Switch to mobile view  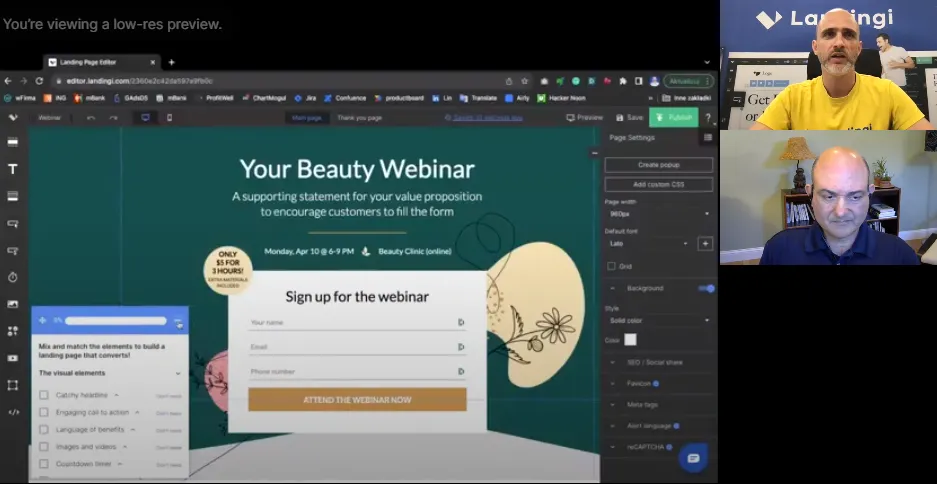coord(169,118)
